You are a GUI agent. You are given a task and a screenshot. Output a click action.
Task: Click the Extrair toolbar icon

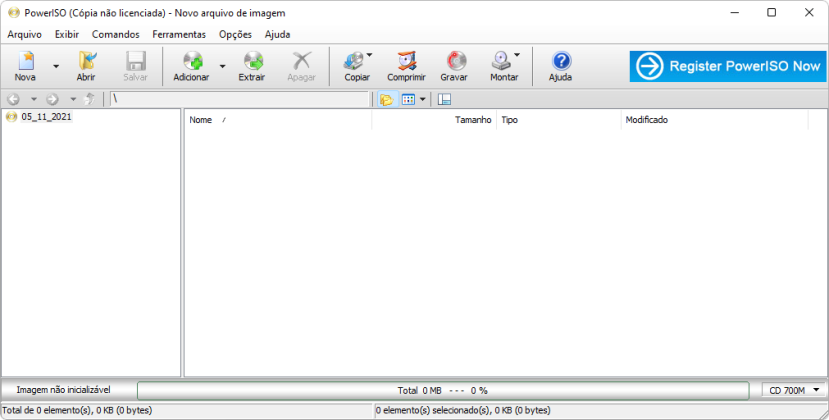pos(252,66)
